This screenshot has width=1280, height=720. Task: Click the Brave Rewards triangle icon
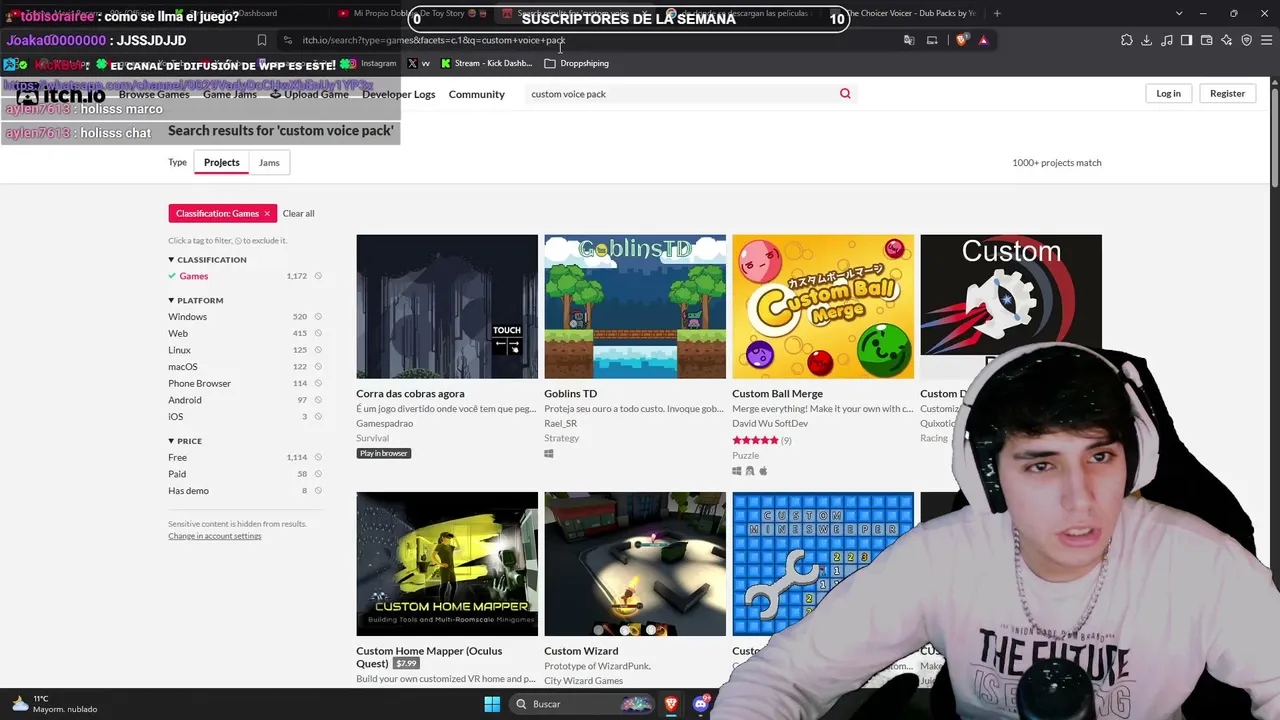[983, 40]
